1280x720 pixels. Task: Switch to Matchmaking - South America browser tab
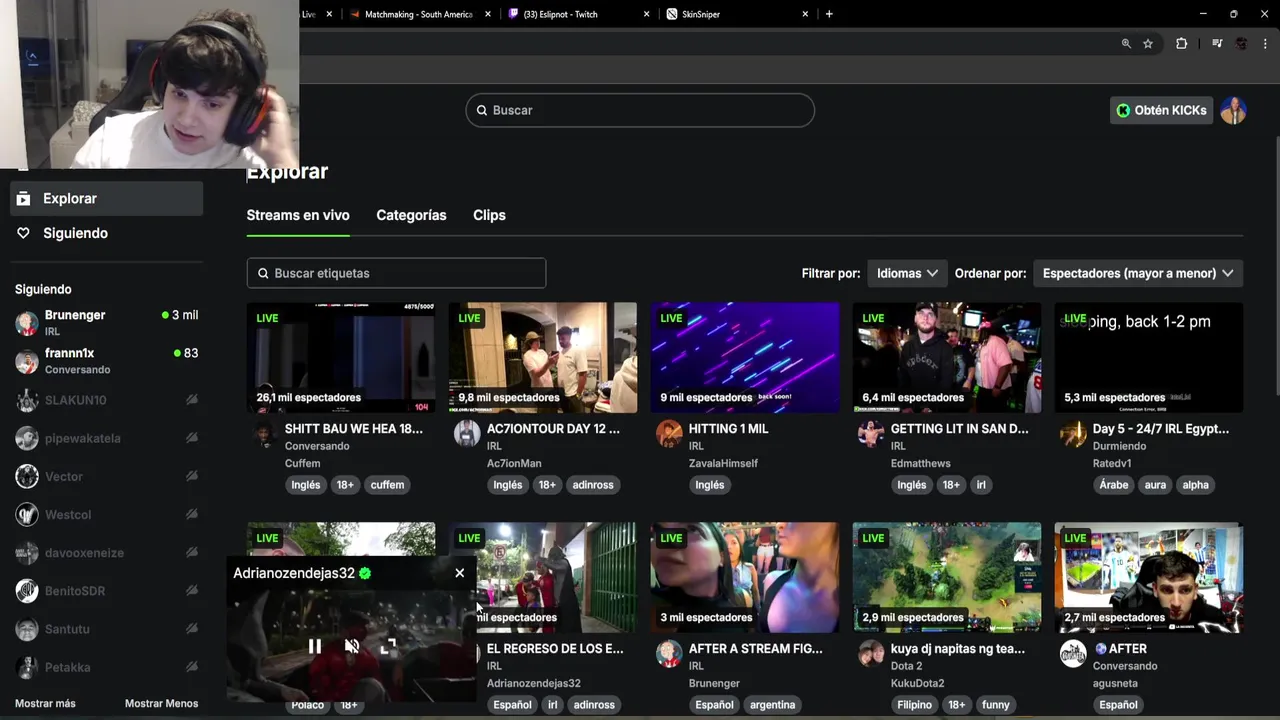pos(418,14)
